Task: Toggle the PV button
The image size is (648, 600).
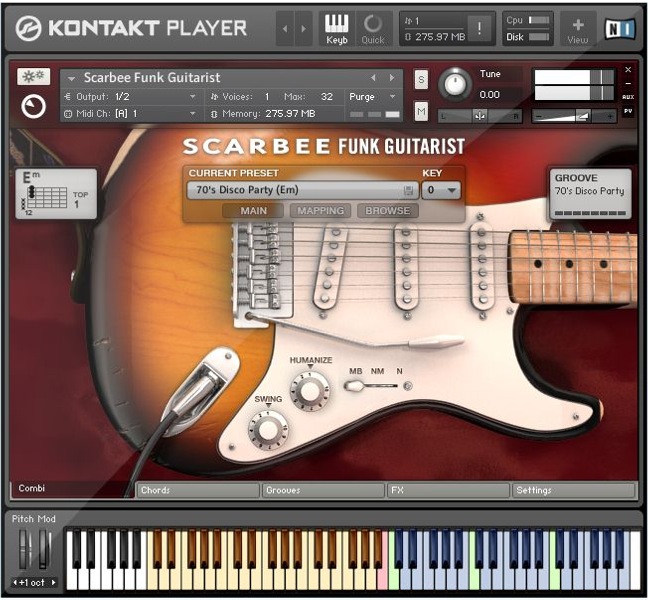Action: 628,111
